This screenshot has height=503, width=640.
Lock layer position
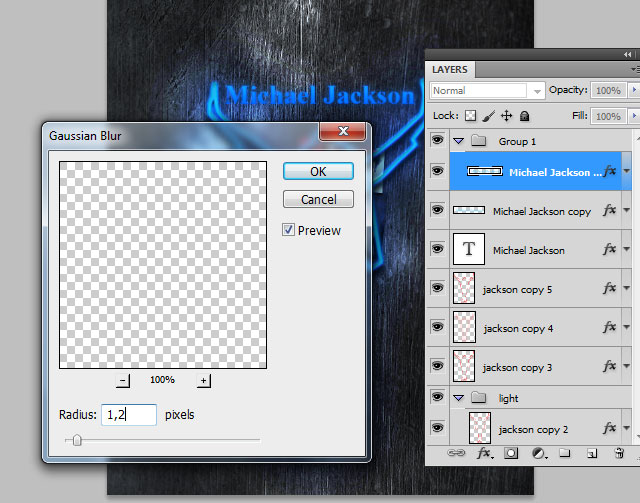[x=506, y=116]
